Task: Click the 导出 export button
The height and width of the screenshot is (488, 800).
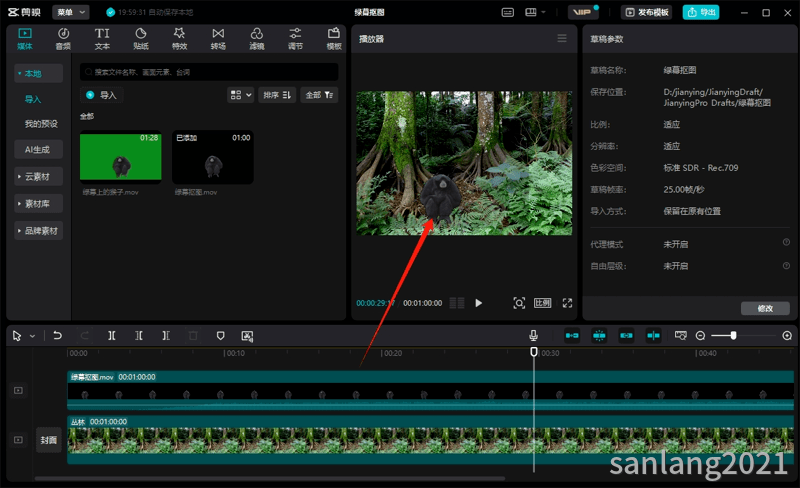Action: click(x=701, y=12)
